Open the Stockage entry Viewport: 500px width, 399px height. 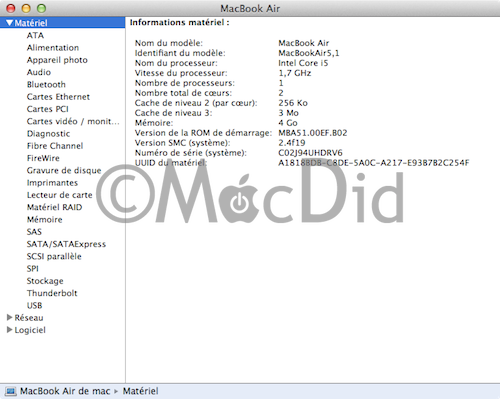tap(45, 281)
